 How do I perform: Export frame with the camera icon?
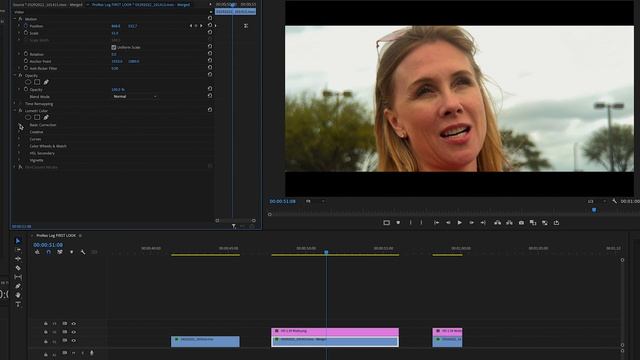coord(521,223)
